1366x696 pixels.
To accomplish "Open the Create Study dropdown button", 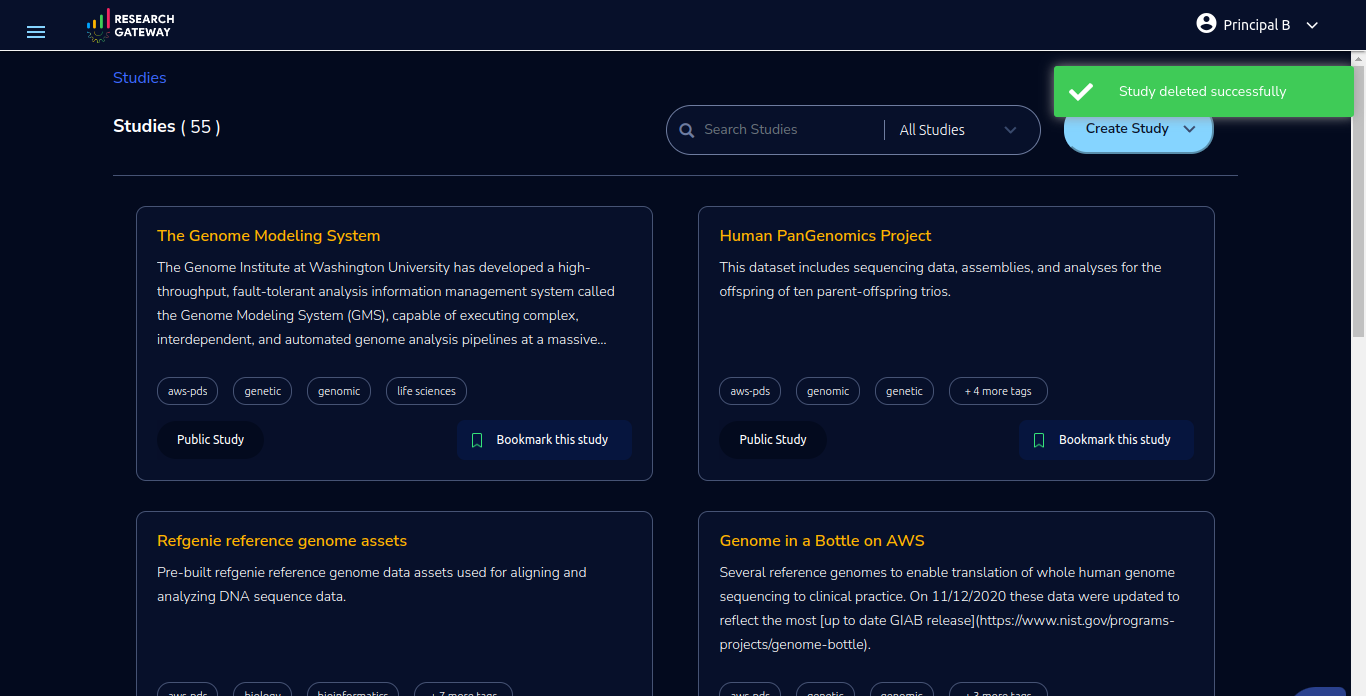I will (1139, 129).
